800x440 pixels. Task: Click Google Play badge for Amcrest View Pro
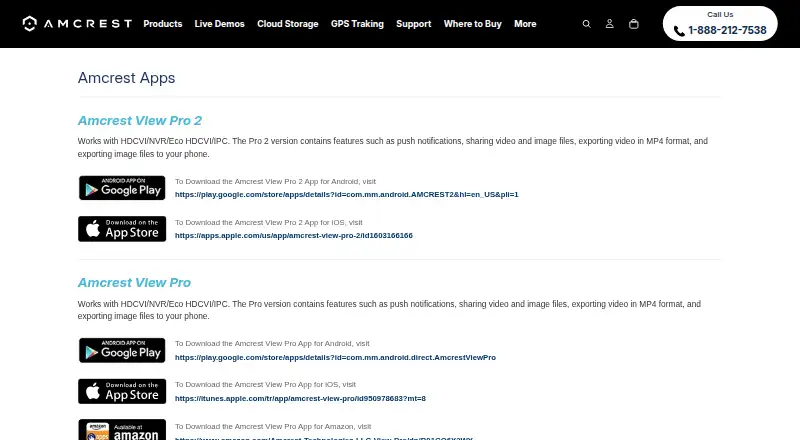[x=122, y=350]
